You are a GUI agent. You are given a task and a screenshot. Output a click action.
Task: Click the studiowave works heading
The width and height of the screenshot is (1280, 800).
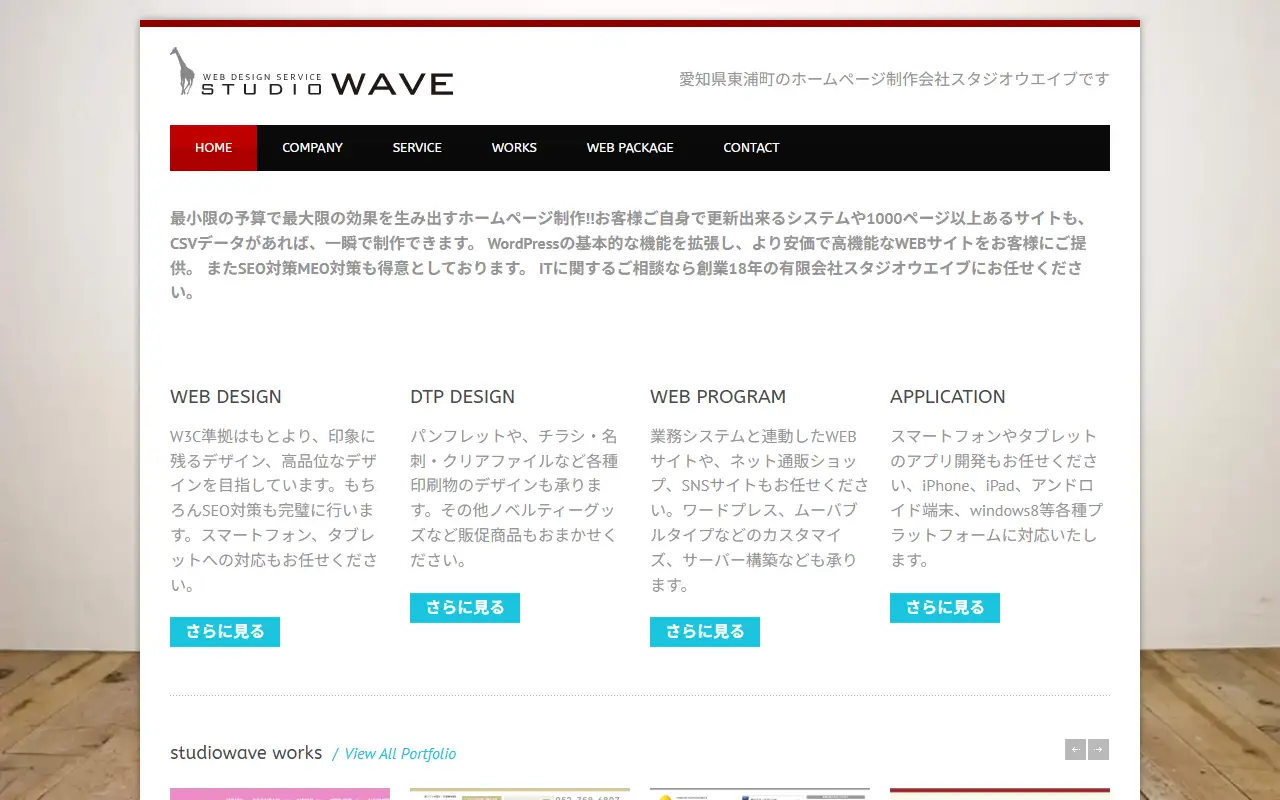(246, 753)
